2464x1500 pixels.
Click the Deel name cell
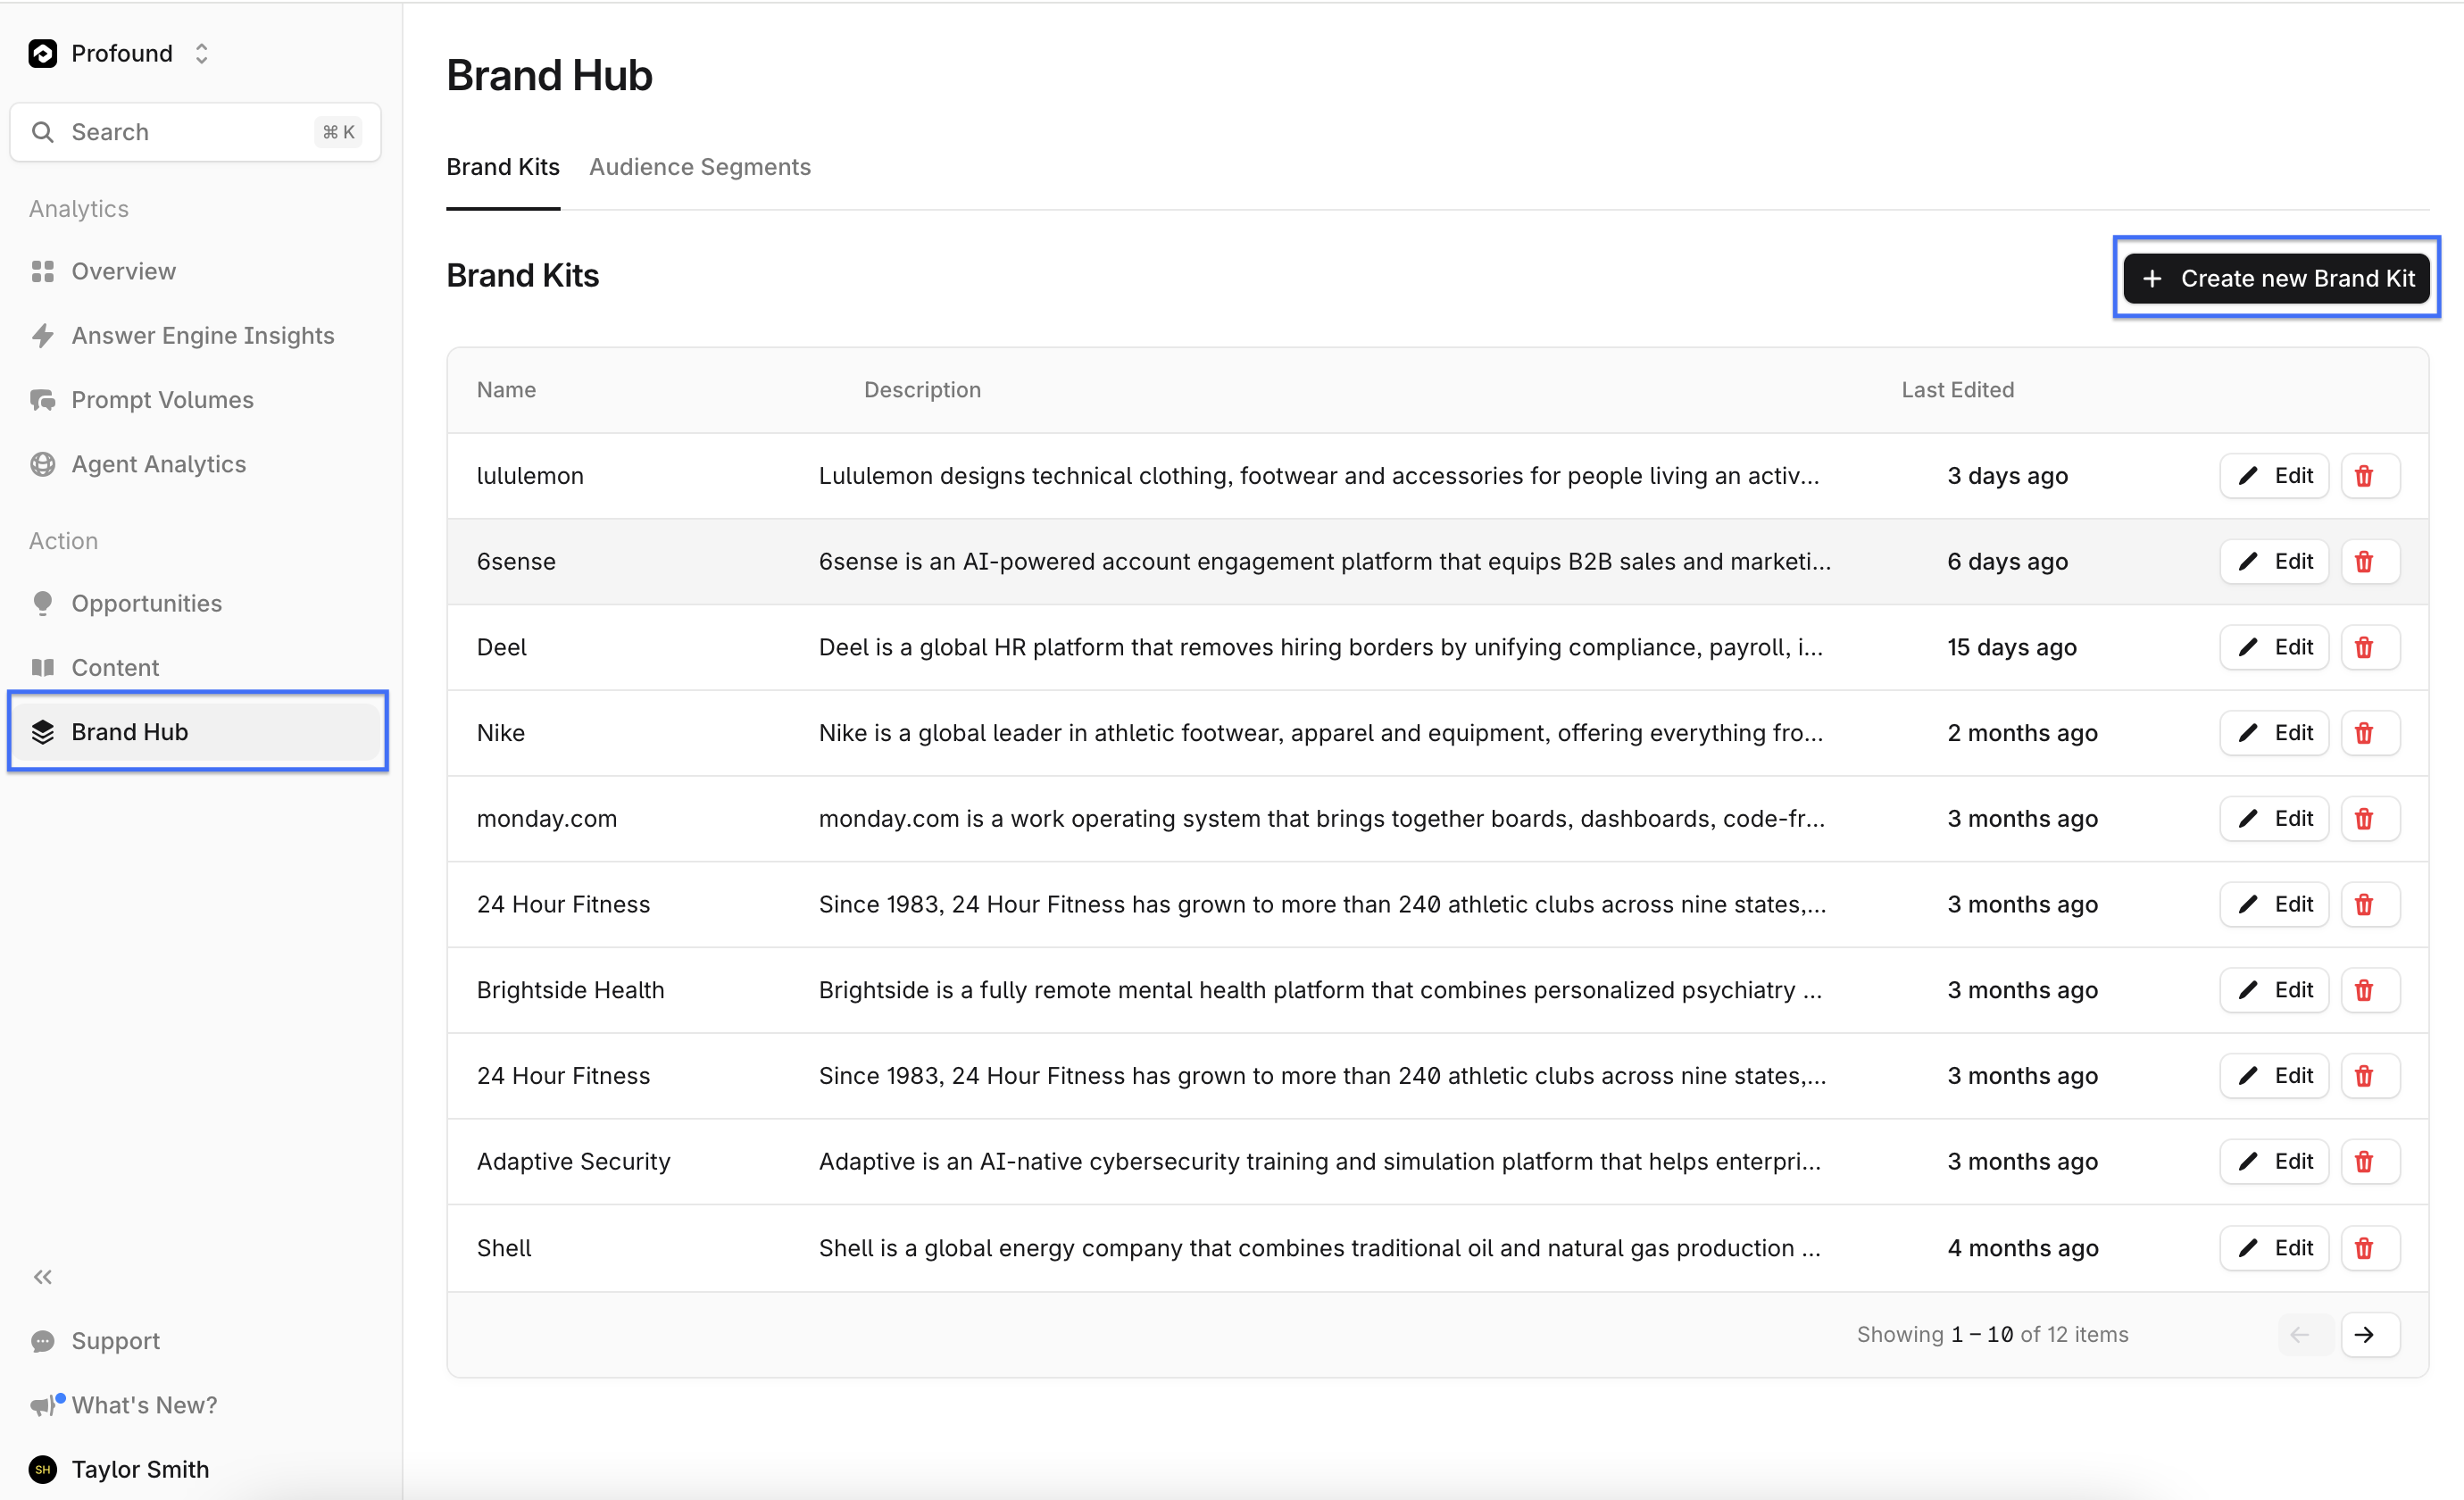501,647
